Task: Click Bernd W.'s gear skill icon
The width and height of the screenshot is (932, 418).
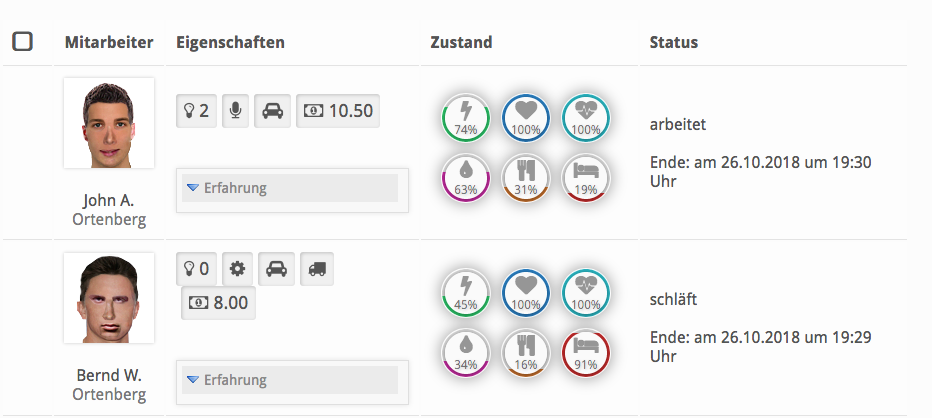Action: click(238, 268)
